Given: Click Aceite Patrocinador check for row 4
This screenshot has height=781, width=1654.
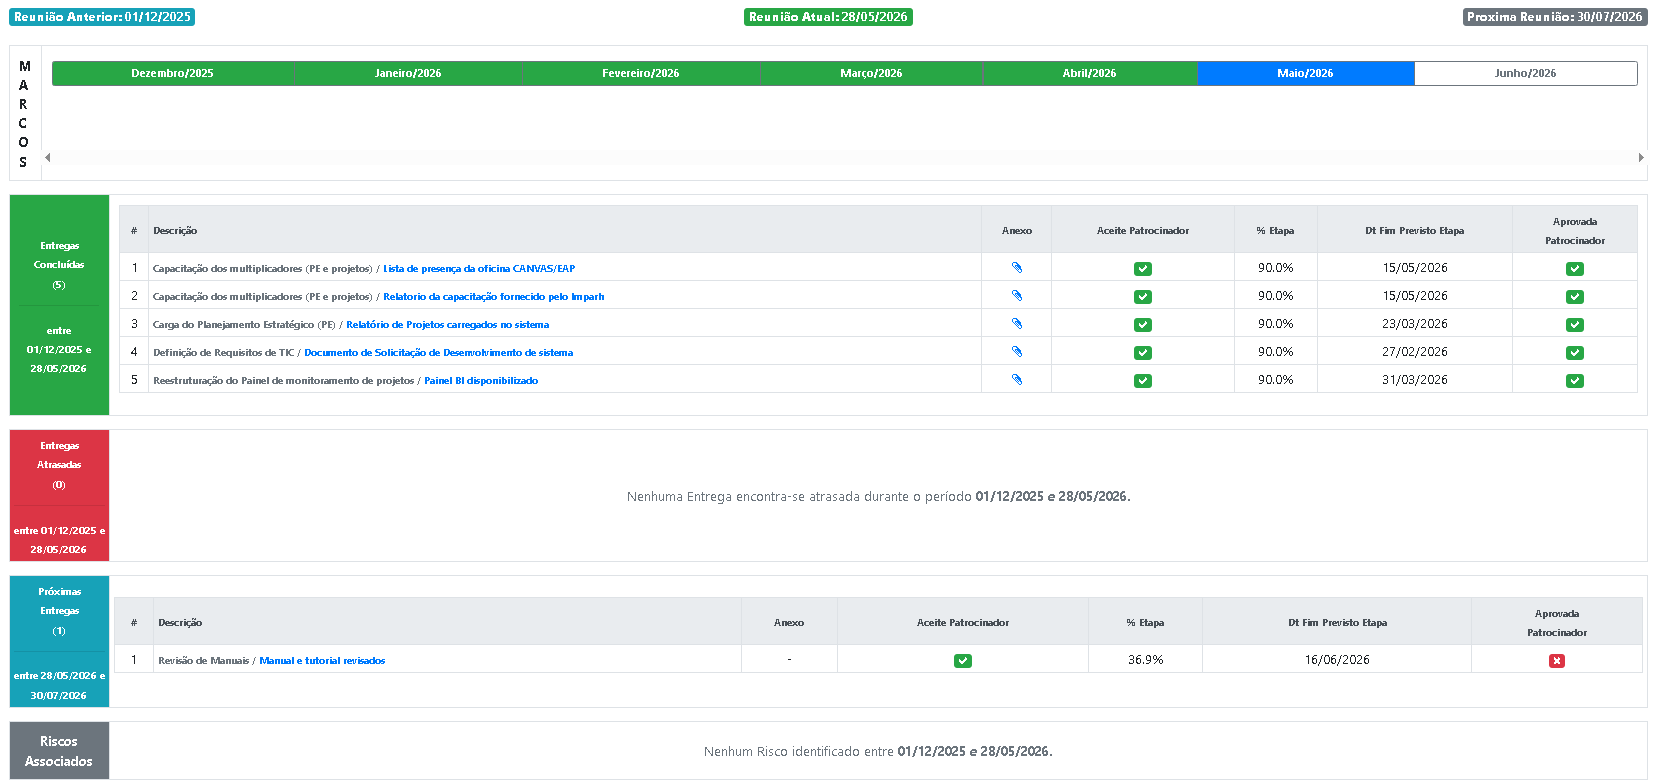Looking at the screenshot, I should 1143,353.
